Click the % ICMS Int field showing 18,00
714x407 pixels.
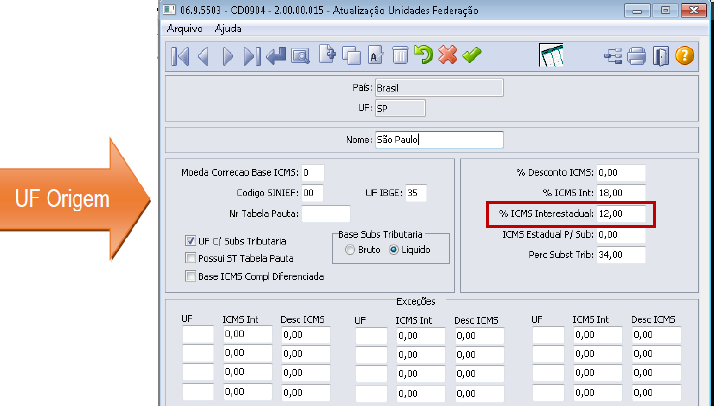621,193
